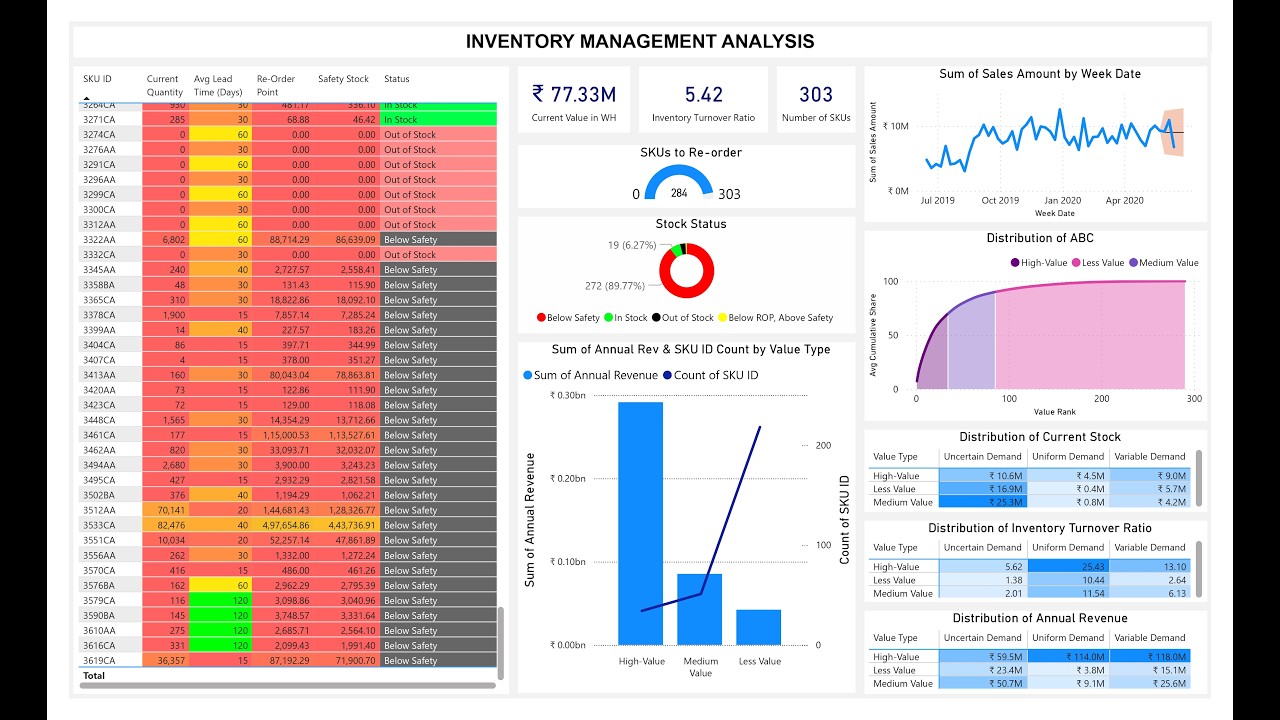The height and width of the screenshot is (720, 1280).
Task: Click the horizontal scrollbar below SKU table
Action: coord(288,685)
